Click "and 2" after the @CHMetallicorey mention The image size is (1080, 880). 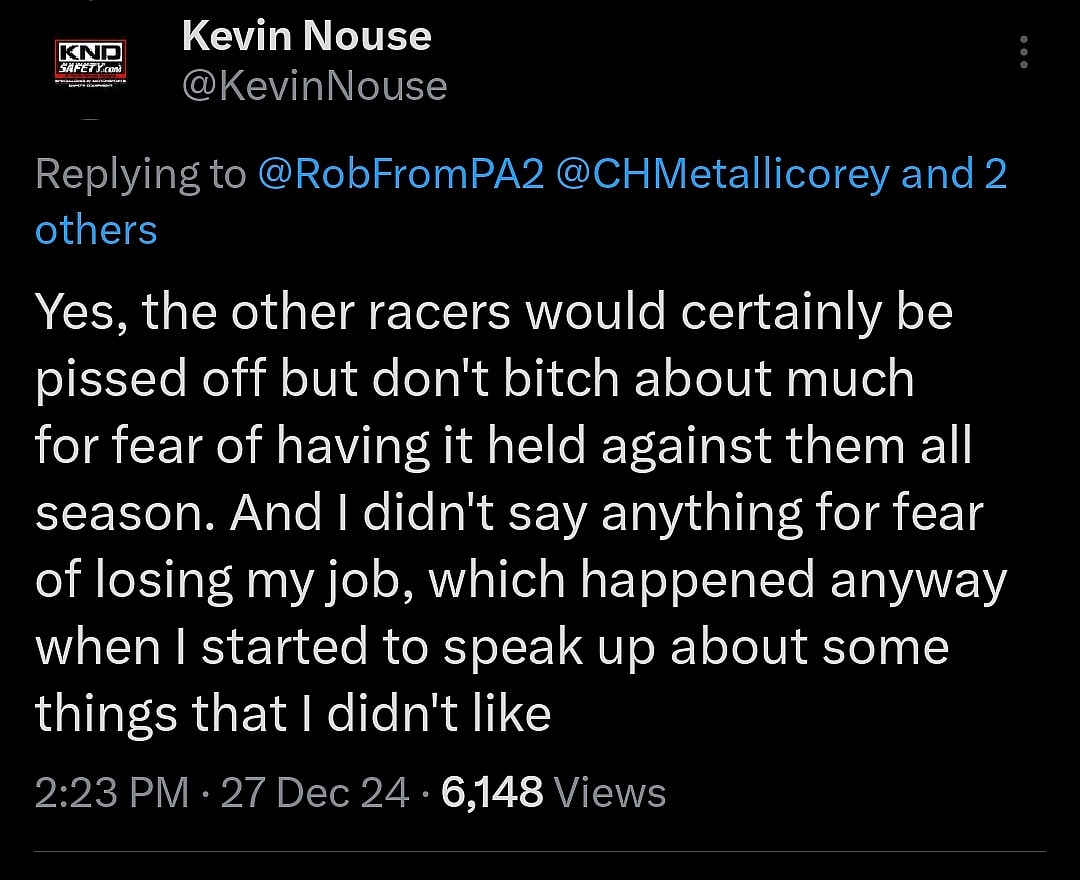(954, 174)
